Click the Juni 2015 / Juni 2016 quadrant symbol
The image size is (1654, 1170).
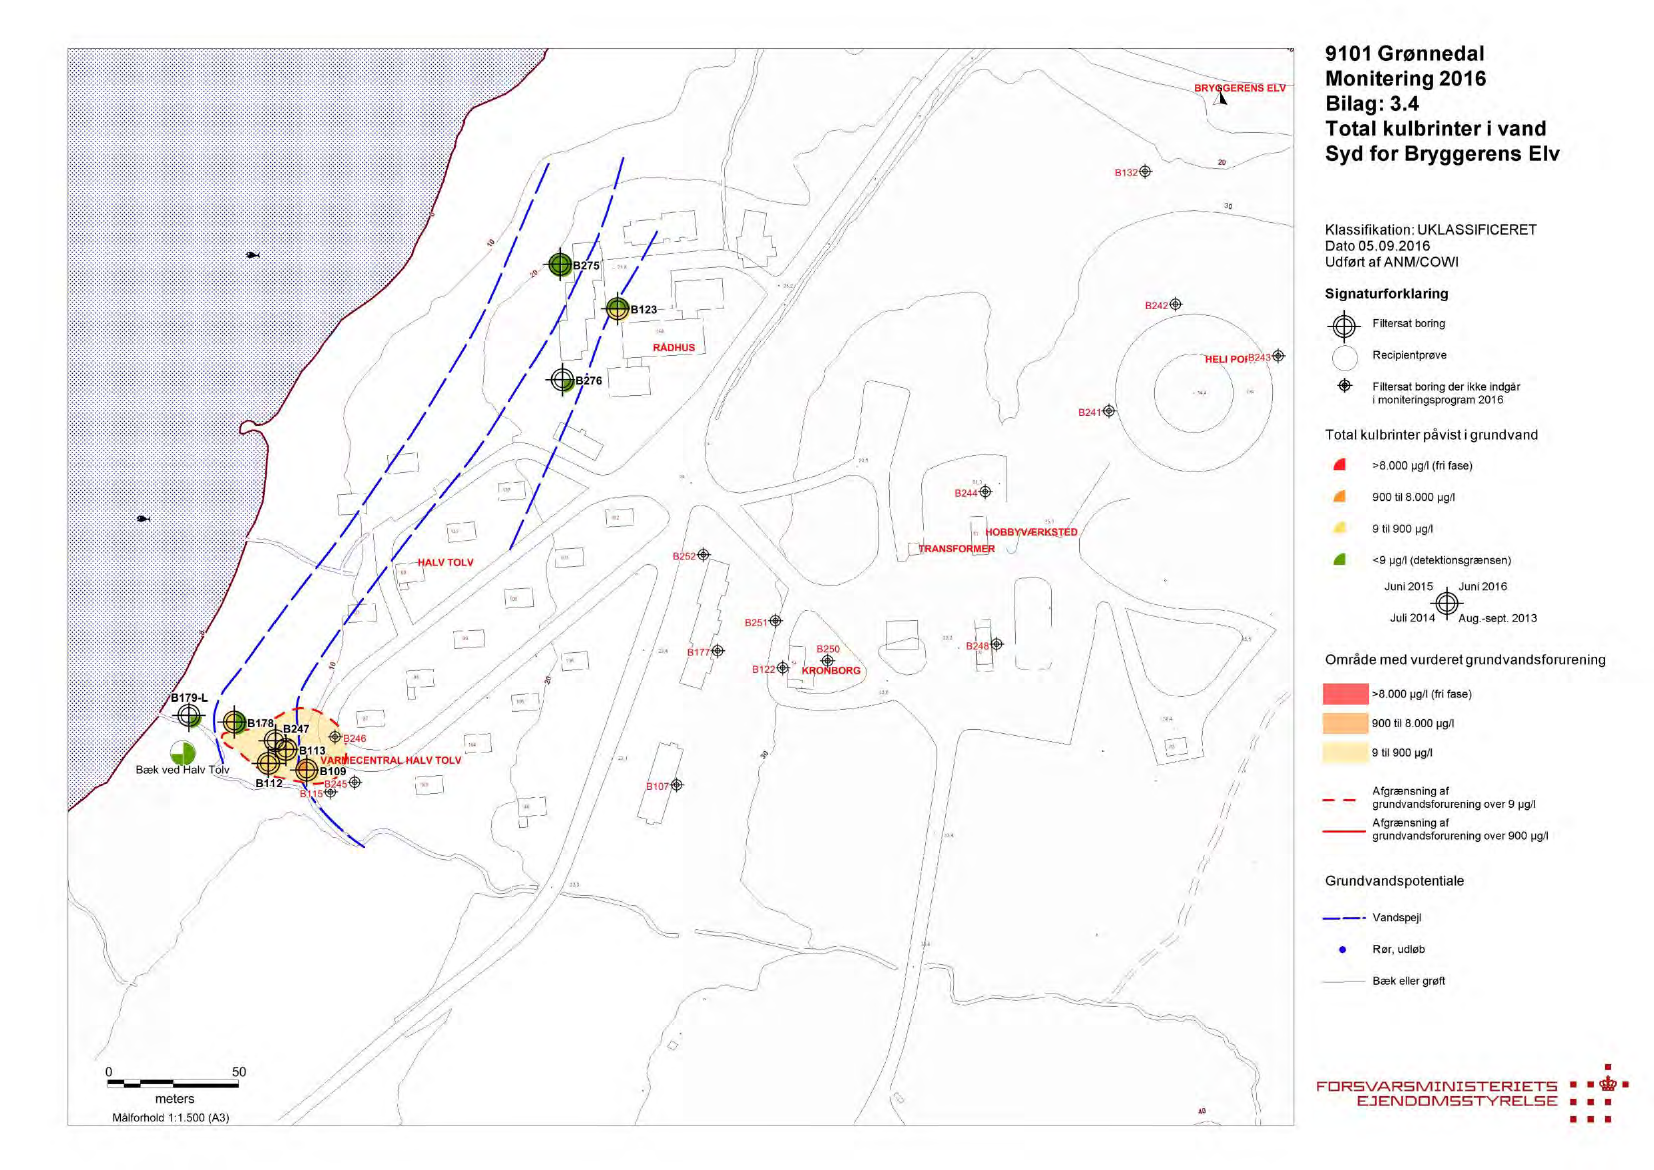[x=1446, y=603]
